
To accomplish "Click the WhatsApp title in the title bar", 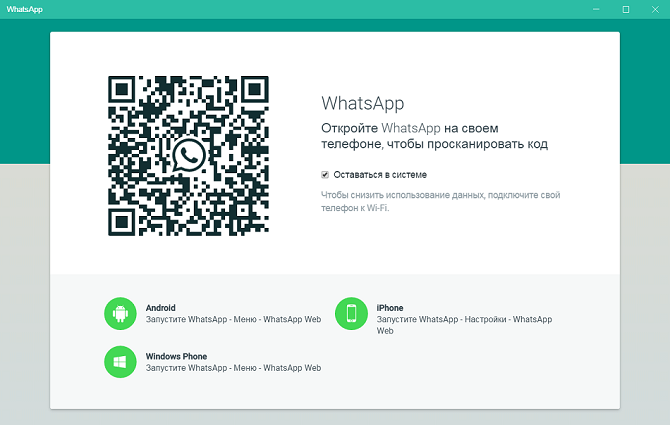I will coord(24,9).
